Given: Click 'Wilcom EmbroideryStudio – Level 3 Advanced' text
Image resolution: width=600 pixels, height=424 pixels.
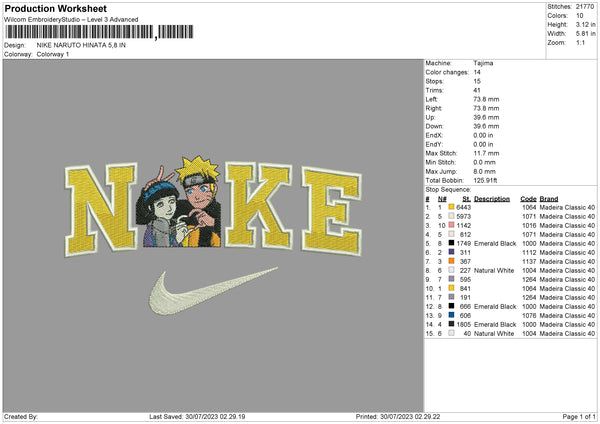Looking at the screenshot, I should (x=71, y=20).
